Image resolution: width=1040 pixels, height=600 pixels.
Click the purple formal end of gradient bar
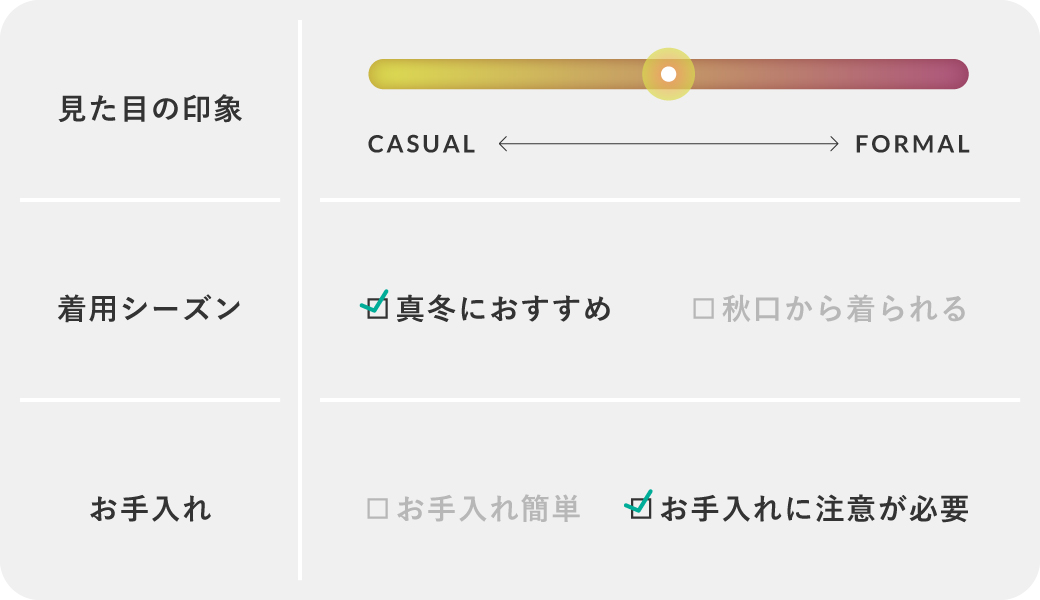[952, 74]
